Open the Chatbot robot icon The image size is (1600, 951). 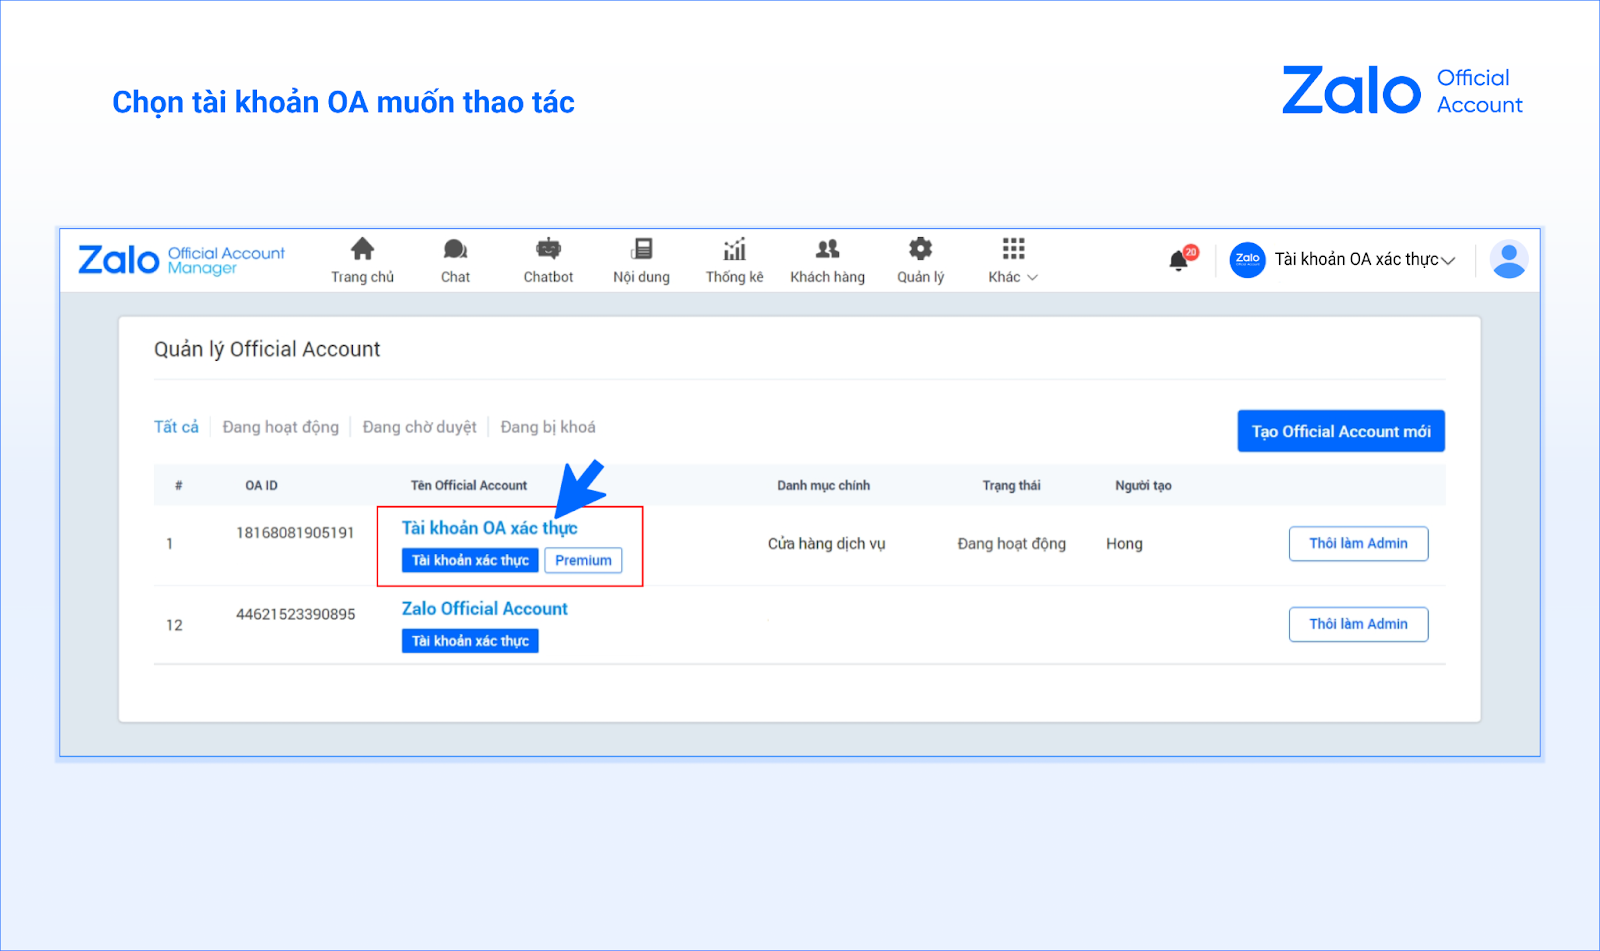click(x=548, y=250)
